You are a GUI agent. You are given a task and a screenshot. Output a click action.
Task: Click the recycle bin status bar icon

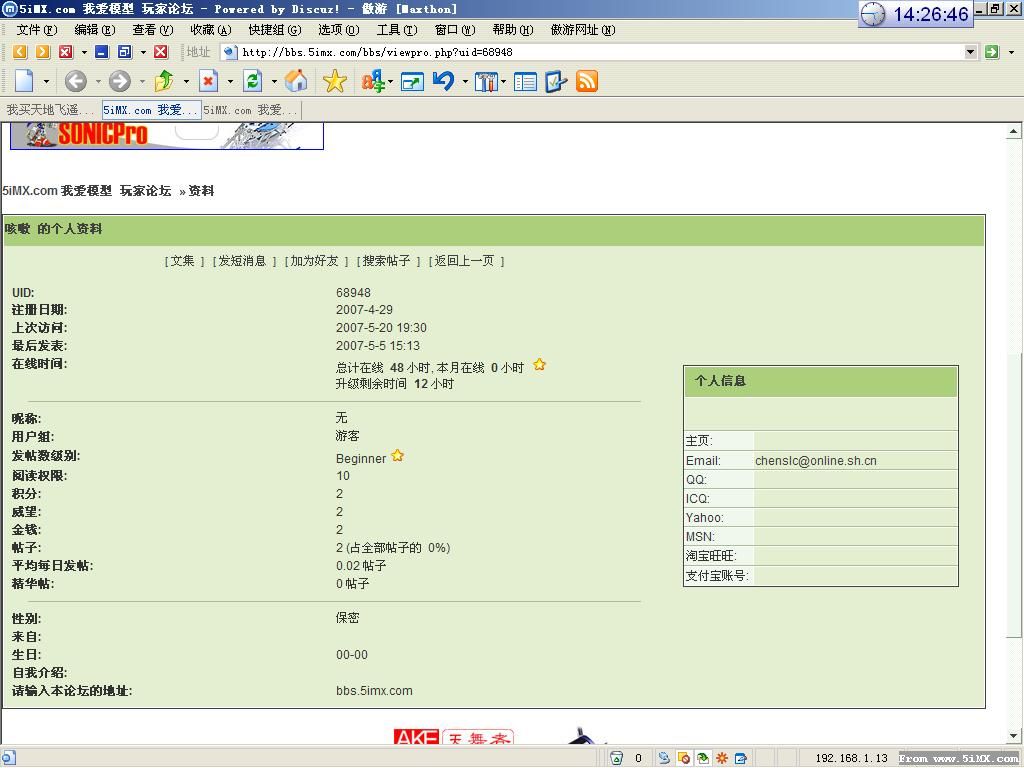(x=617, y=758)
